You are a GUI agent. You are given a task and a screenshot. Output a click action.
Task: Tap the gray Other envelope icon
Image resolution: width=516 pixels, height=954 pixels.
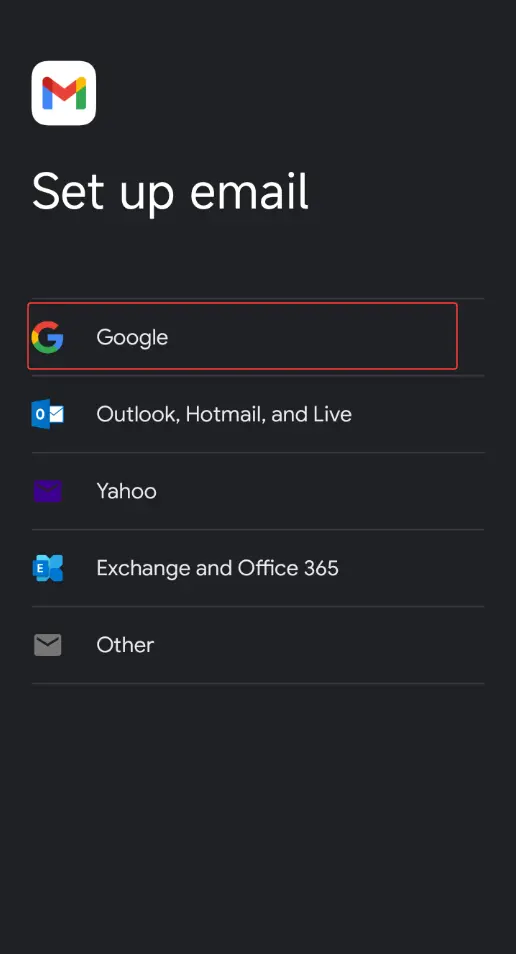(x=47, y=645)
